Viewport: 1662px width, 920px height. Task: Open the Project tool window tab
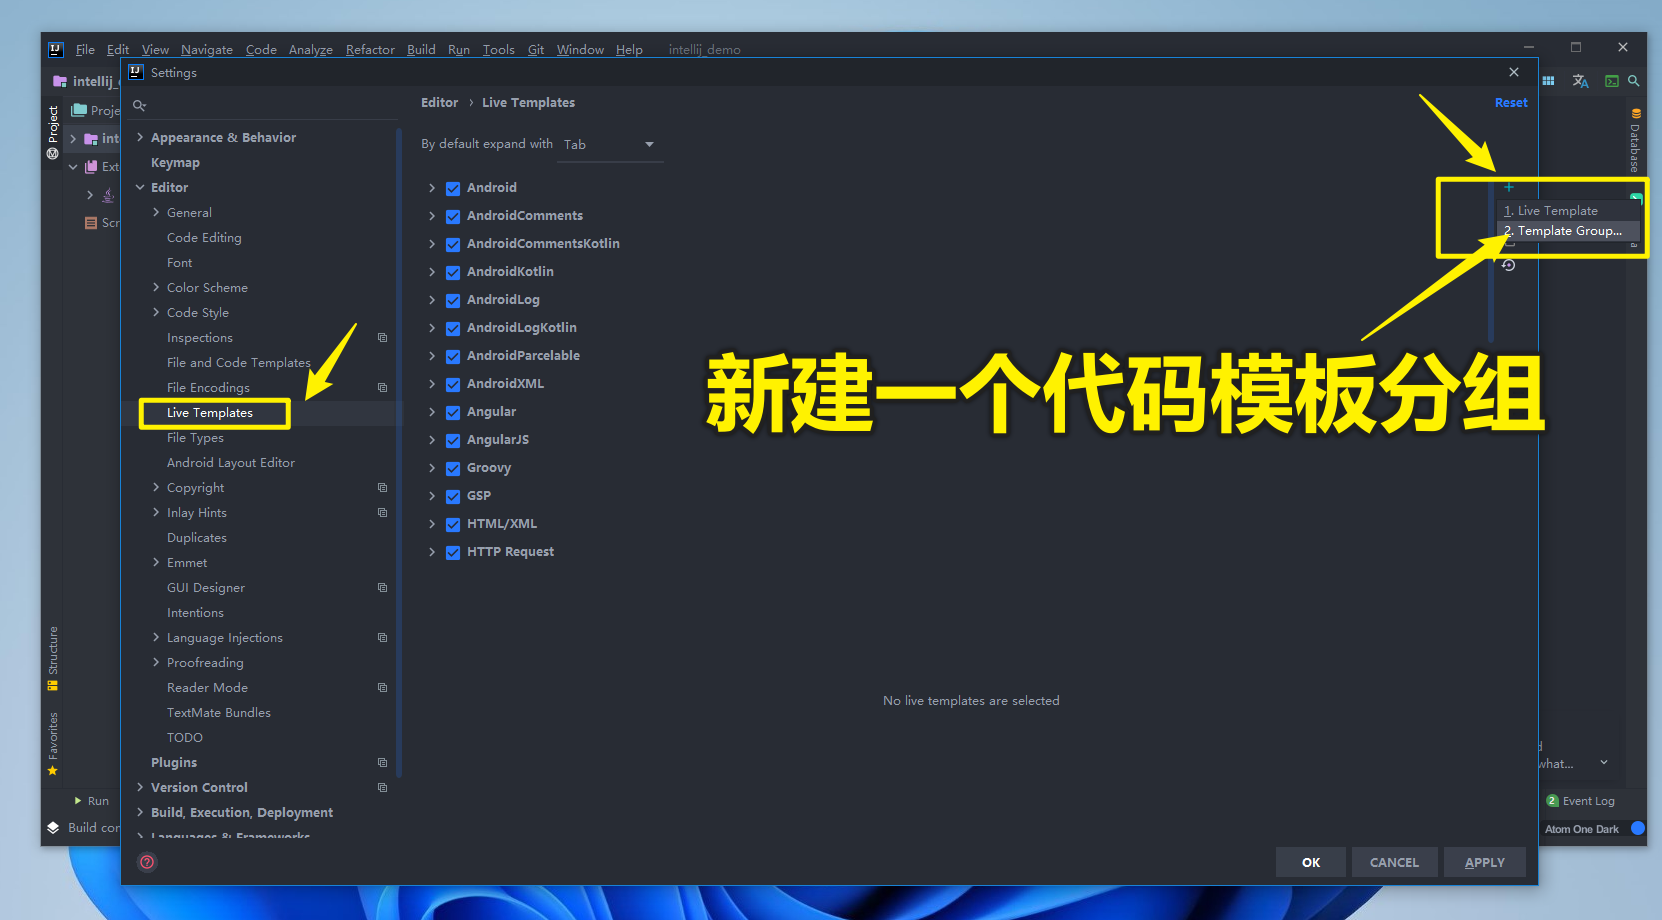pos(53,132)
